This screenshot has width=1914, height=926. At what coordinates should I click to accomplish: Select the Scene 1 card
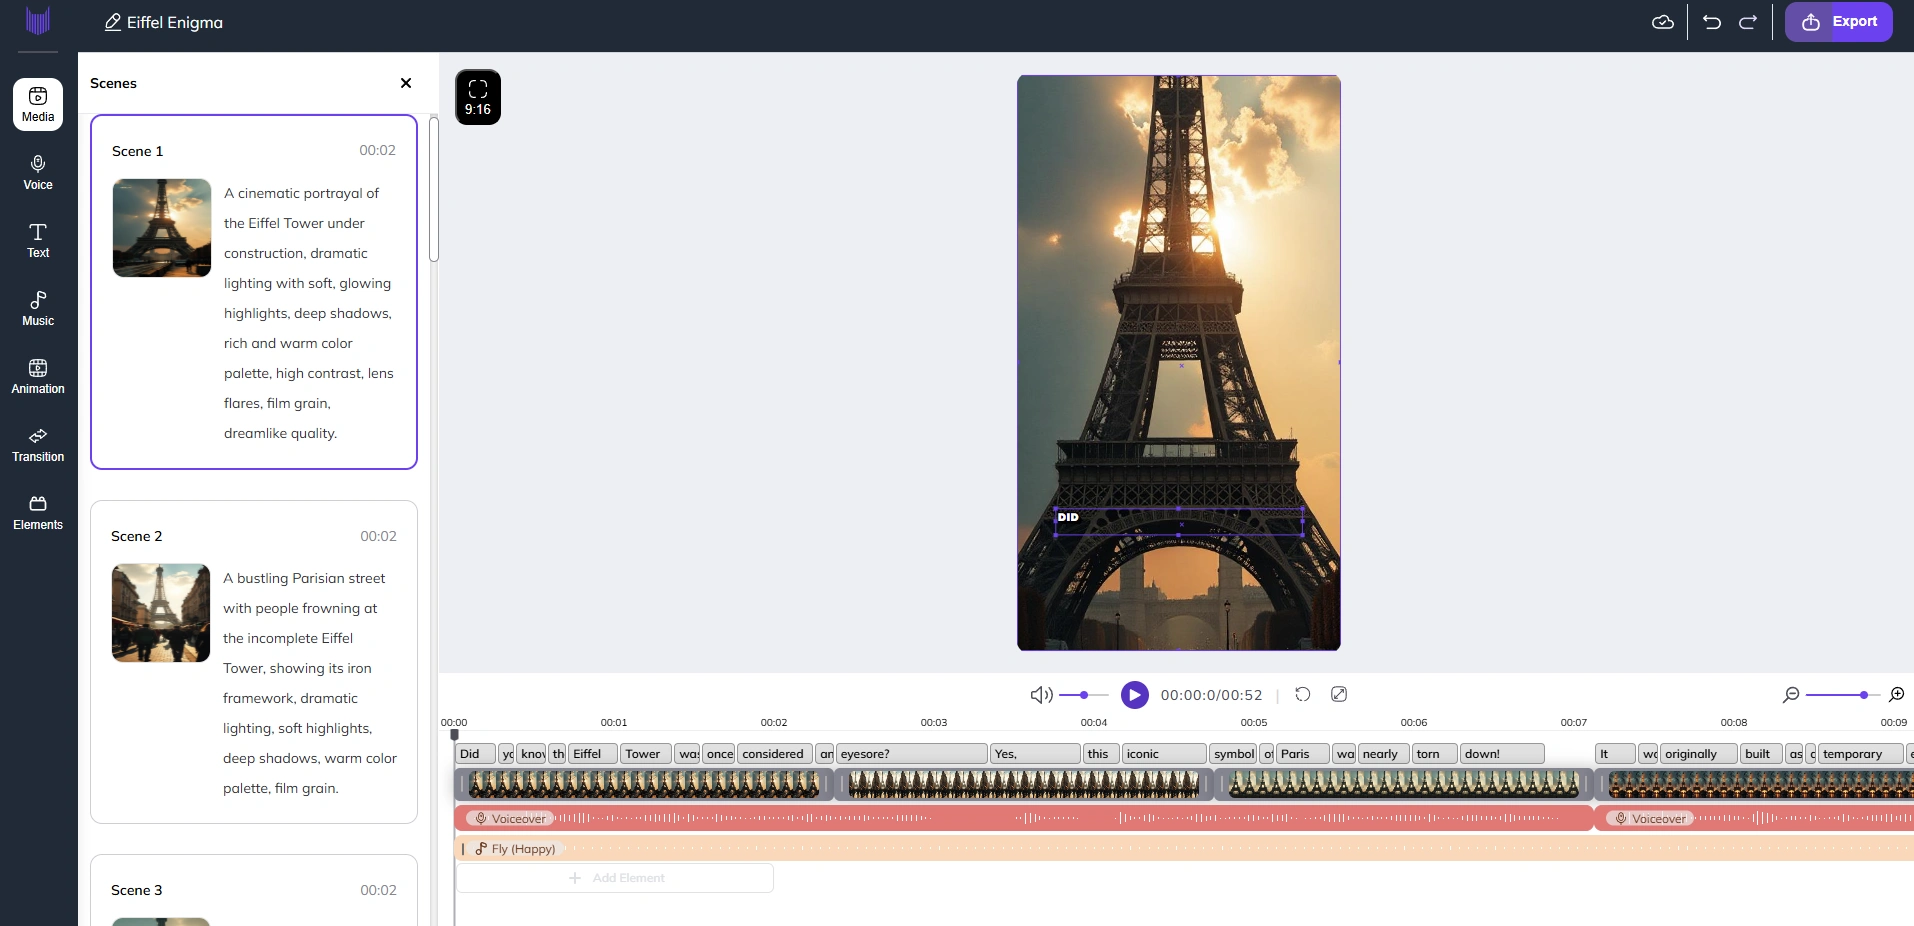click(254, 291)
